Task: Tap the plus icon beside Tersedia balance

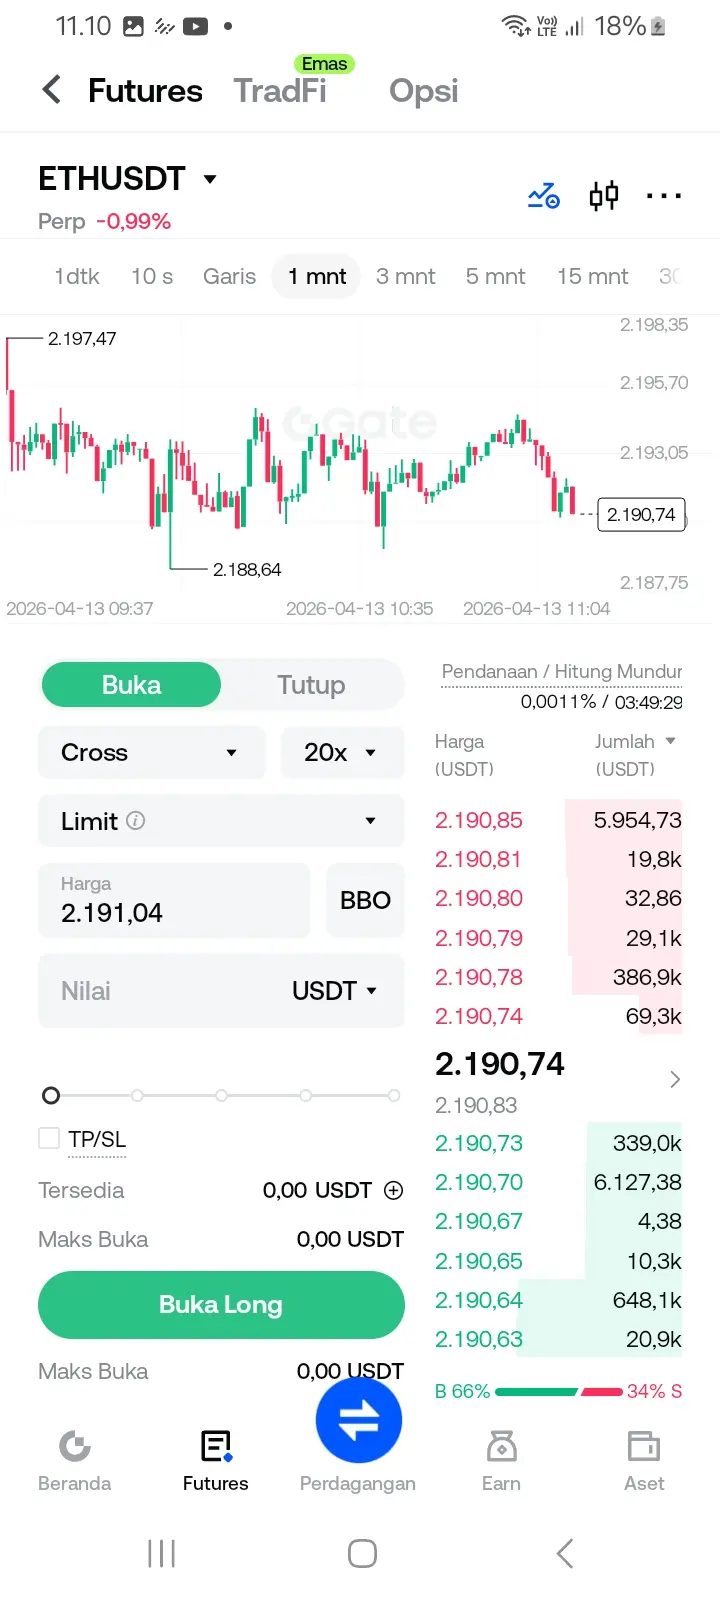Action: pyautogui.click(x=394, y=1190)
